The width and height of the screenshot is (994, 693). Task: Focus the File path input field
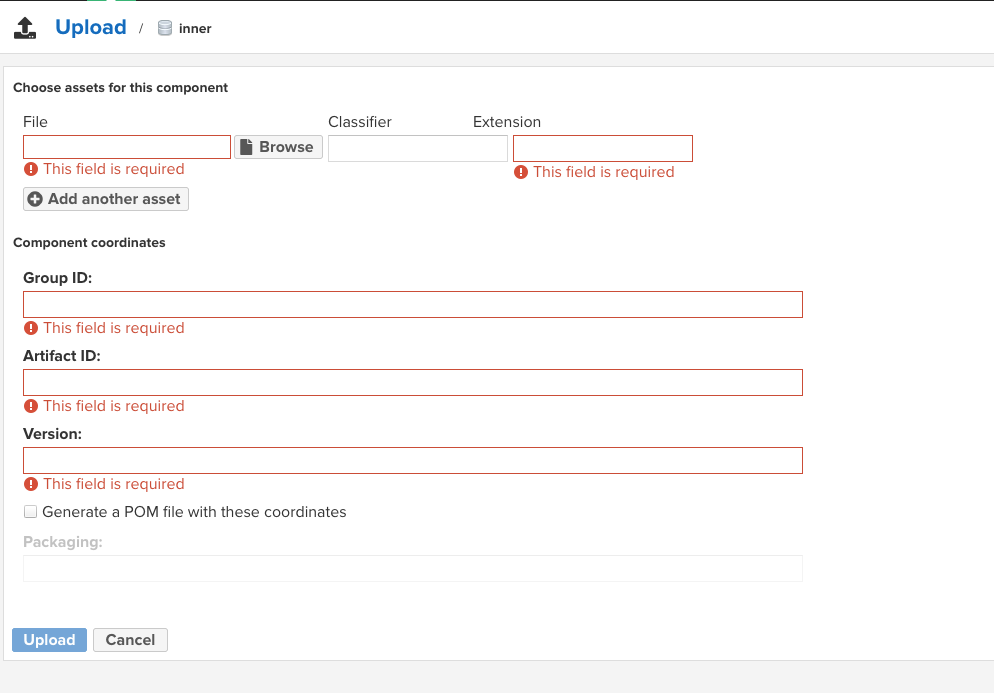(127, 147)
